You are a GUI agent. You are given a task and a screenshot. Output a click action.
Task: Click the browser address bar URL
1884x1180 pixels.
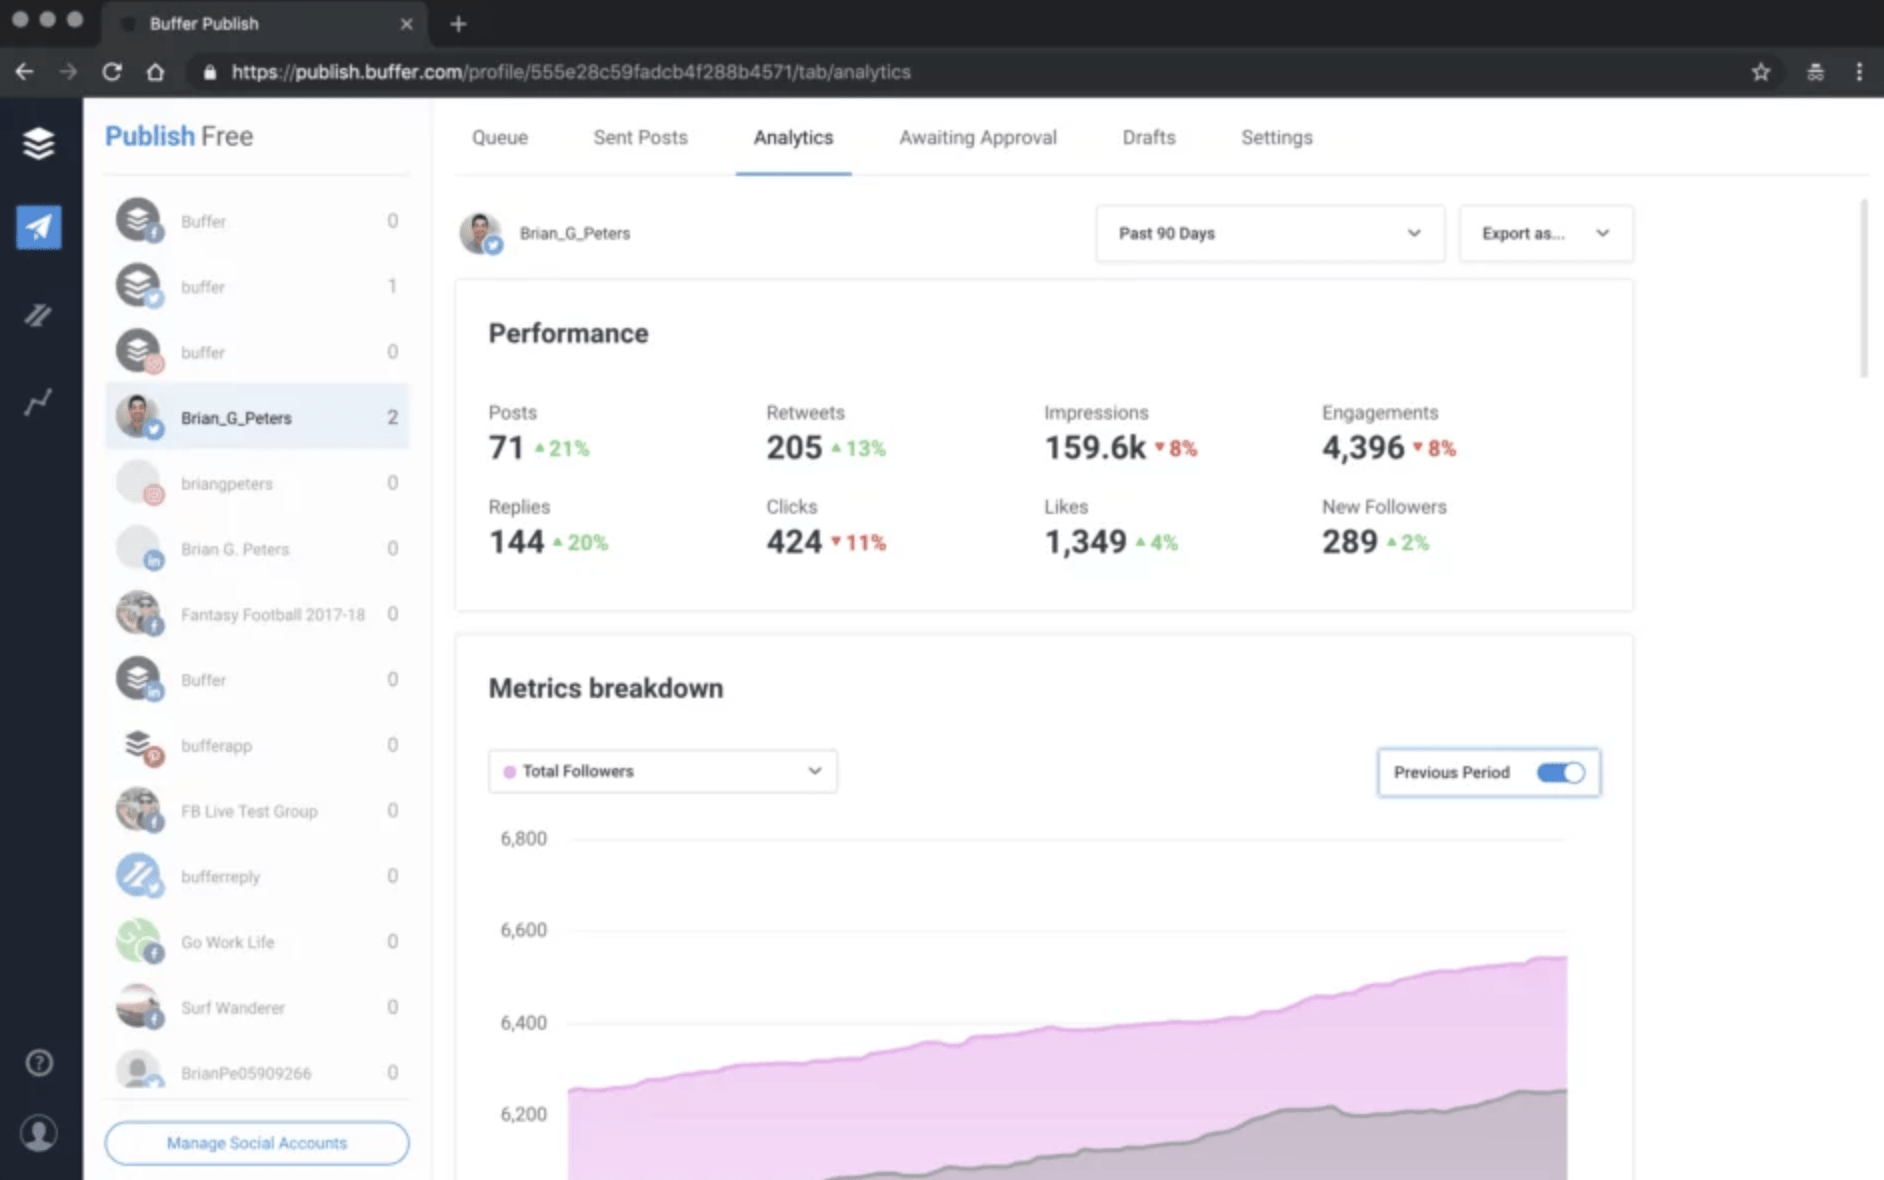[x=570, y=72]
